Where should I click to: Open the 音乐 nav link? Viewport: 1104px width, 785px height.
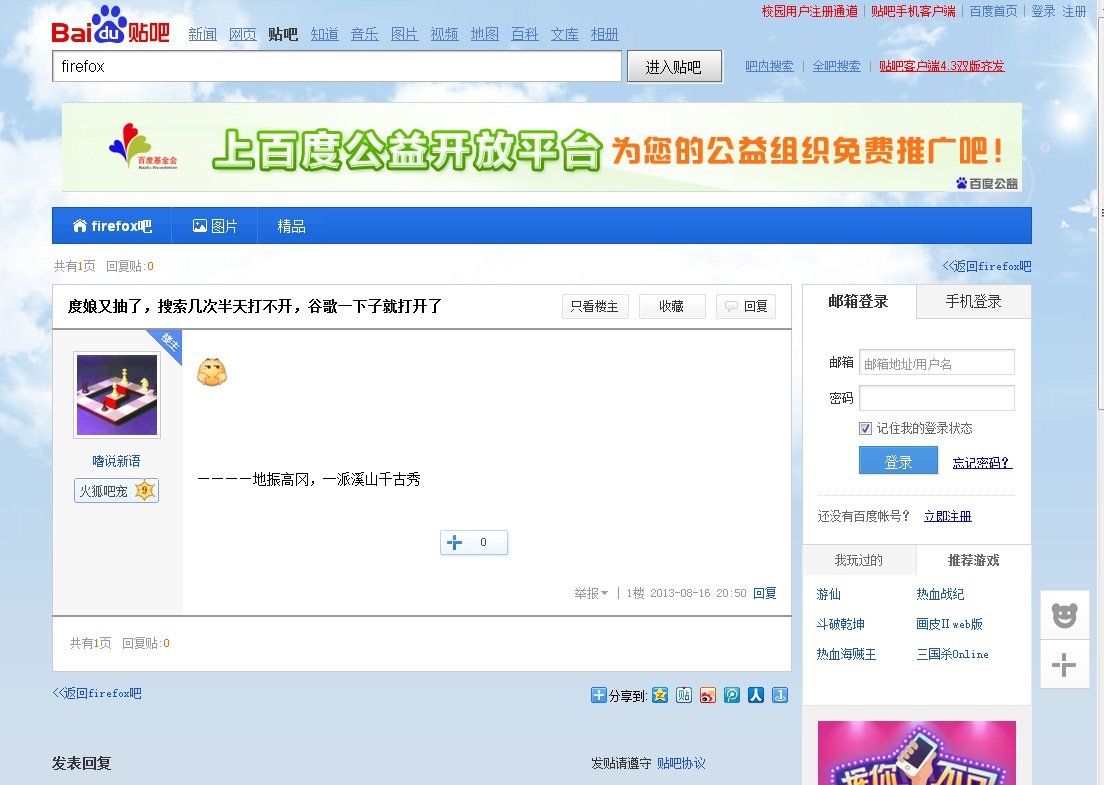point(365,34)
